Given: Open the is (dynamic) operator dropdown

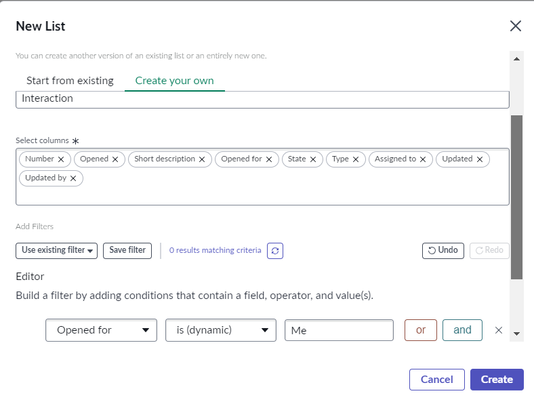Looking at the screenshot, I should click(221, 330).
